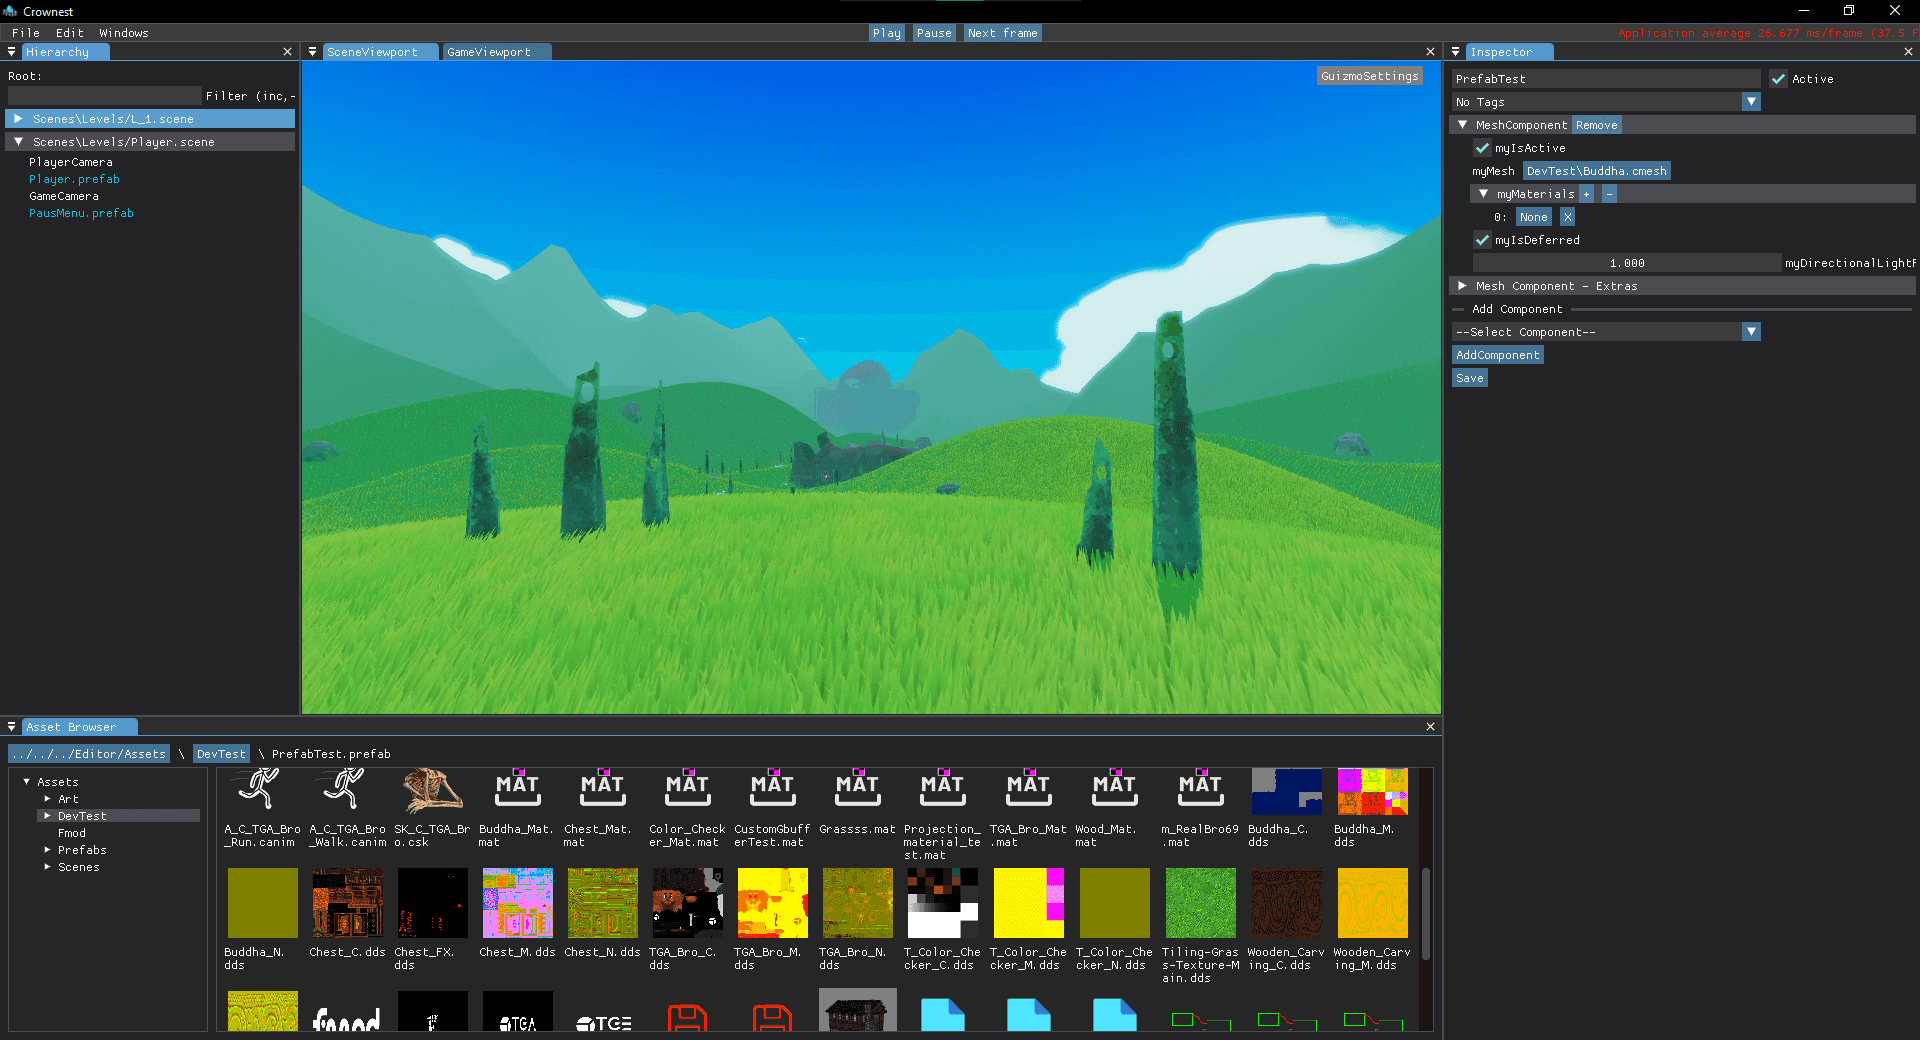Select the Tiling-Grass-Texture-Main.dds texture thumbnail
The width and height of the screenshot is (1920, 1040).
[x=1200, y=903]
